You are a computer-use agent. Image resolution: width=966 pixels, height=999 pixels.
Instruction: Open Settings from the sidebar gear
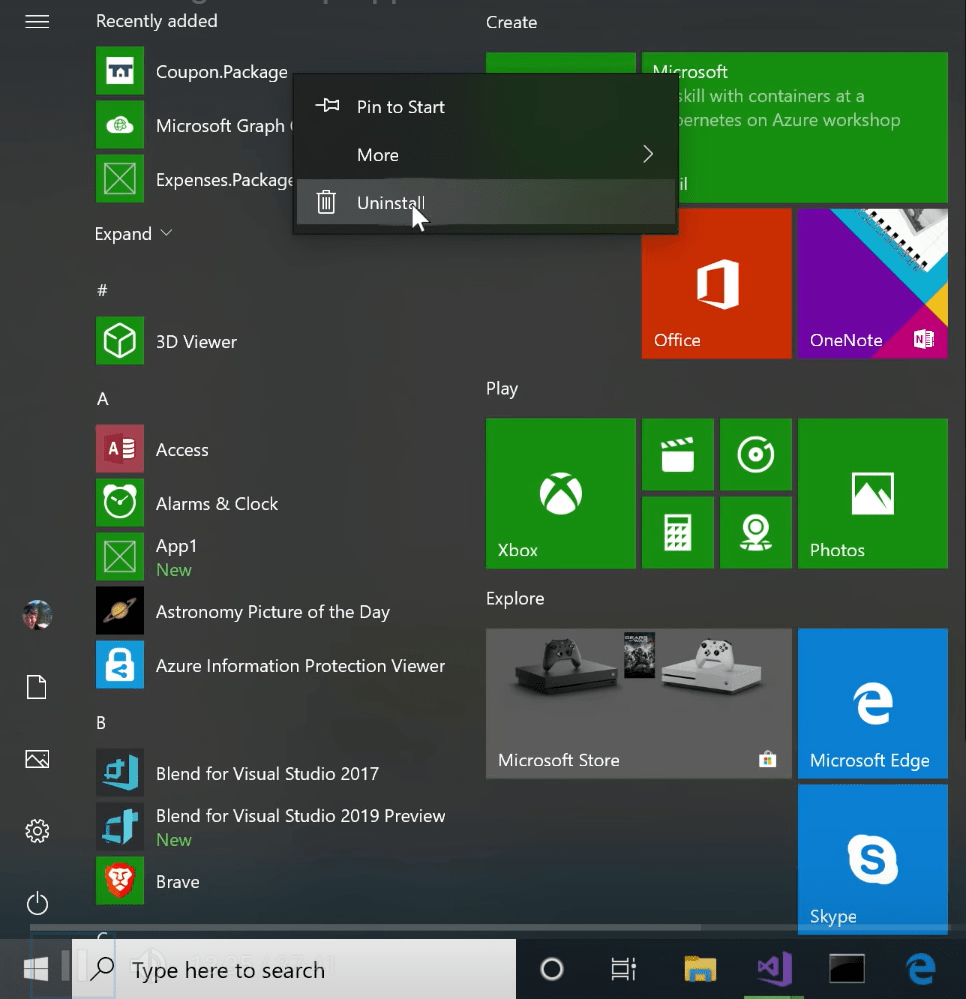[x=37, y=830]
